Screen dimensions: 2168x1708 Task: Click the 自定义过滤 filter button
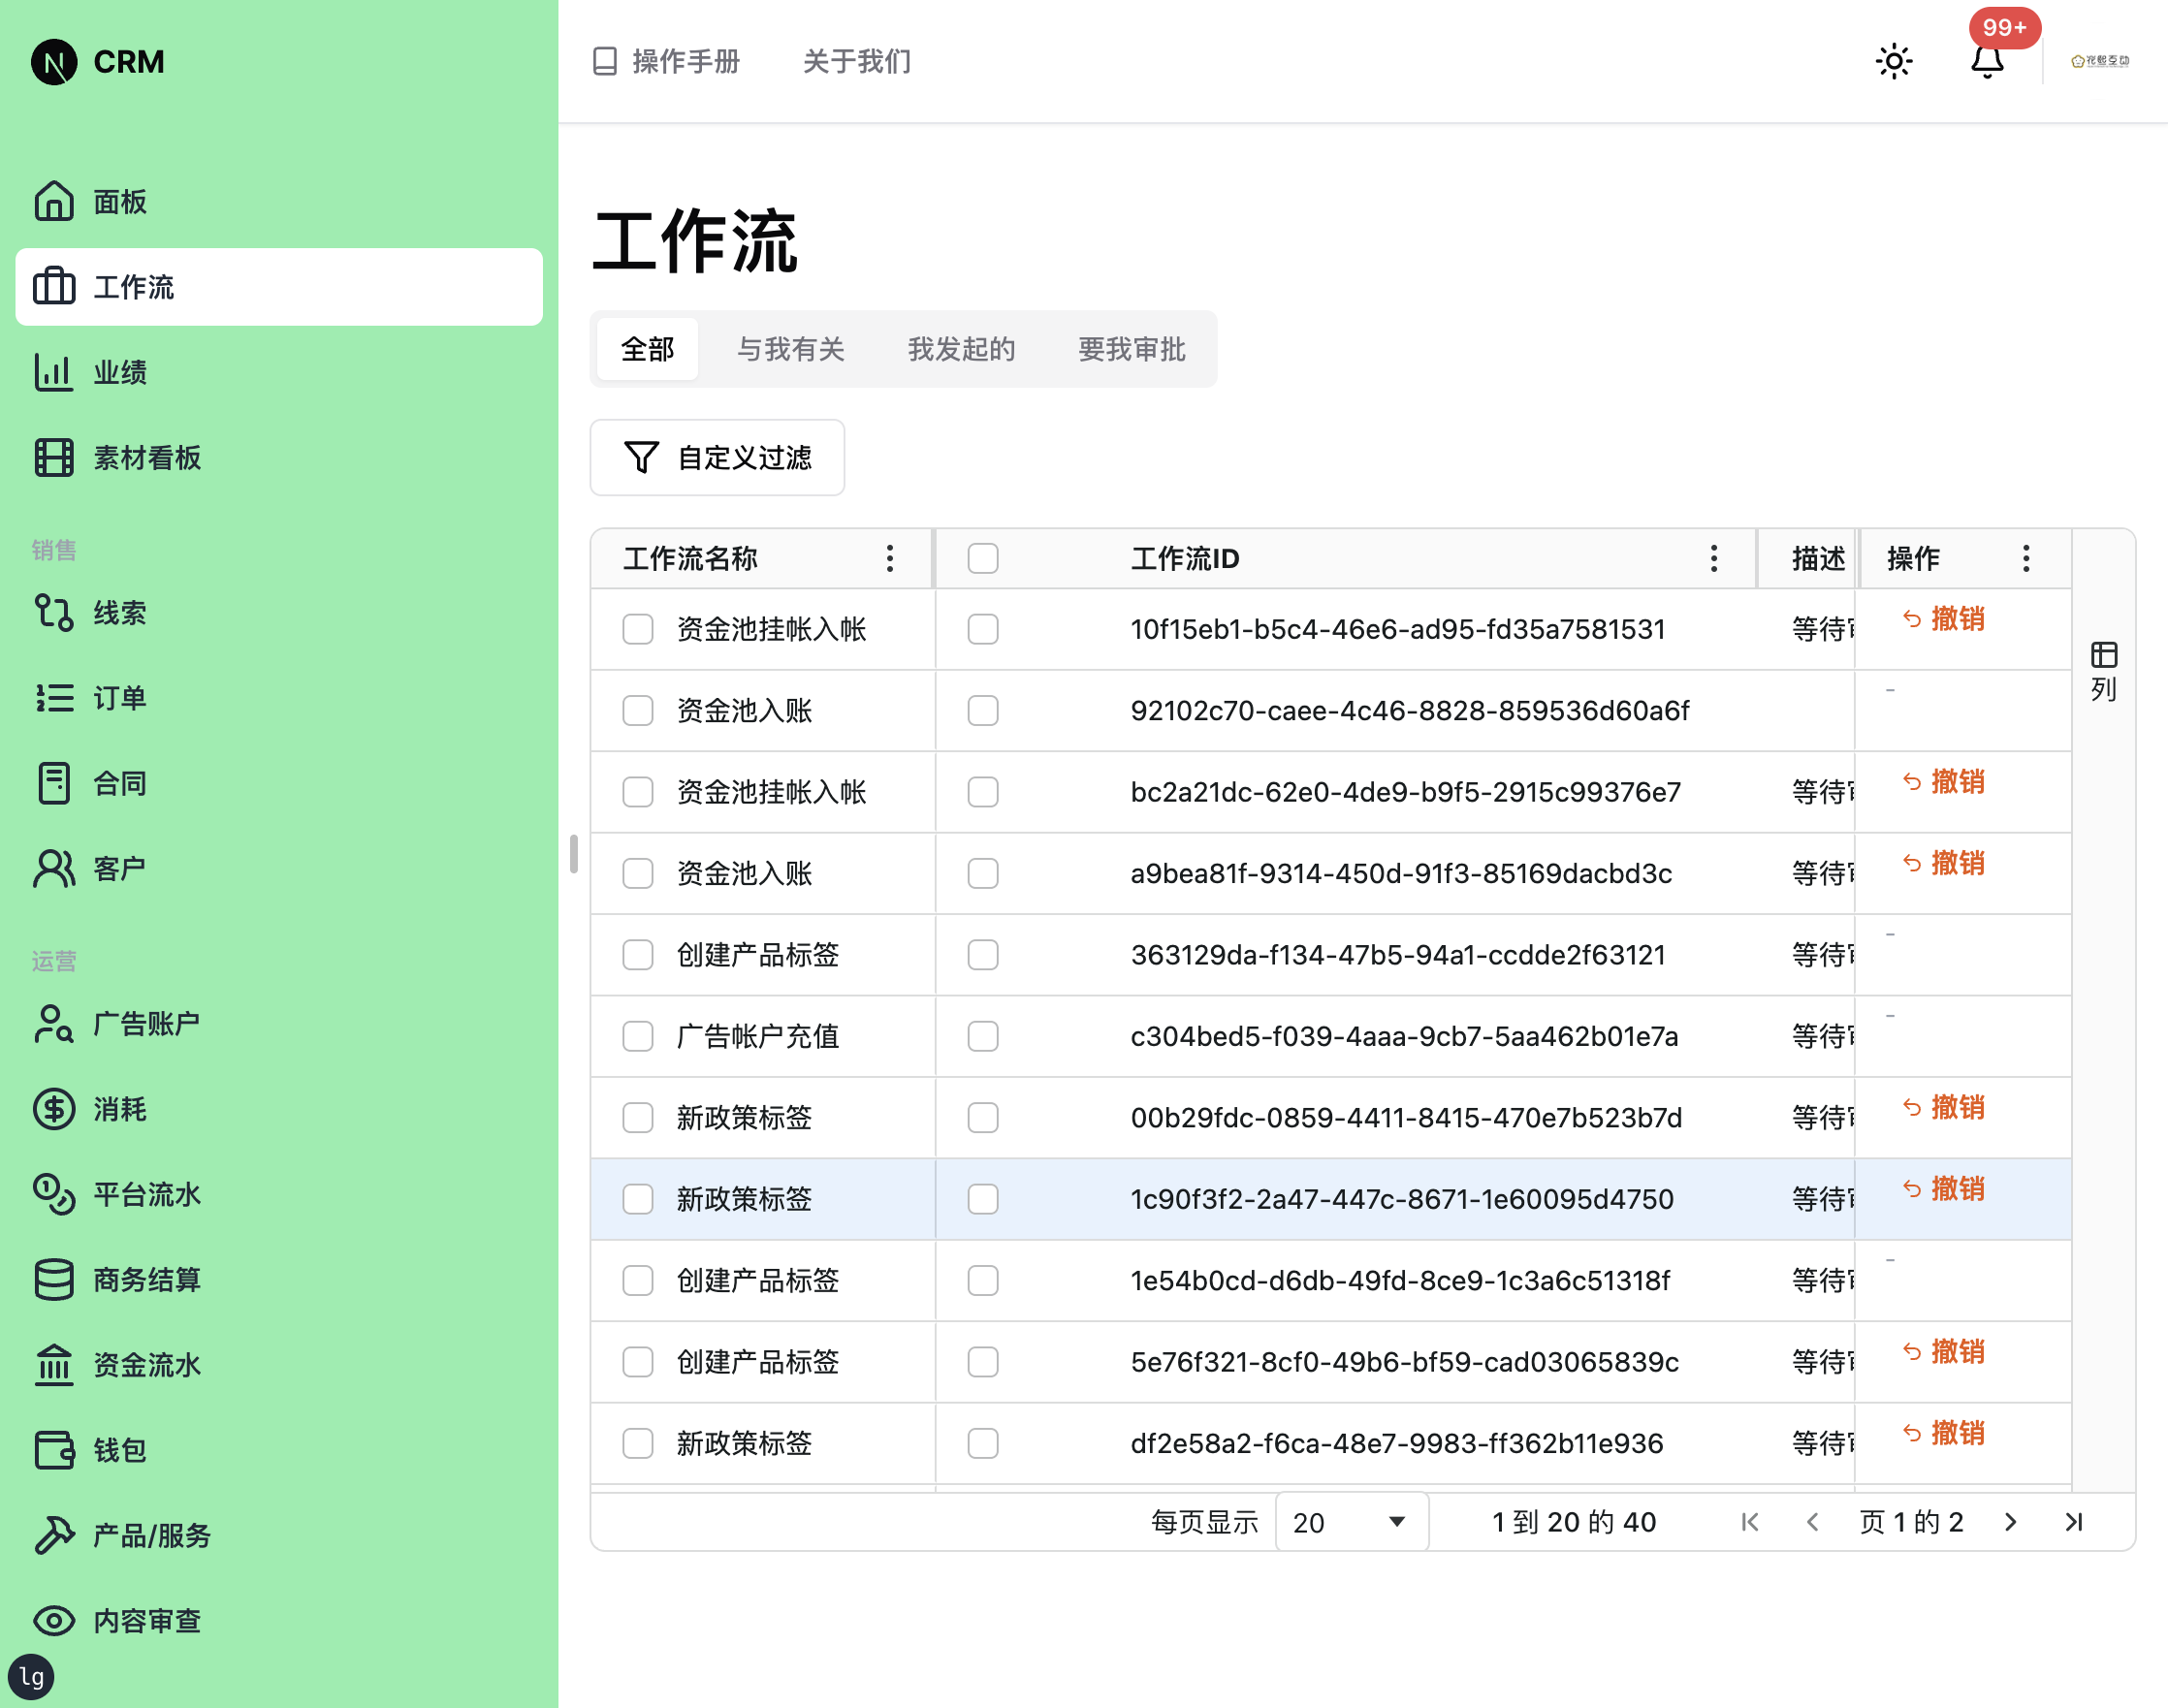coord(716,457)
